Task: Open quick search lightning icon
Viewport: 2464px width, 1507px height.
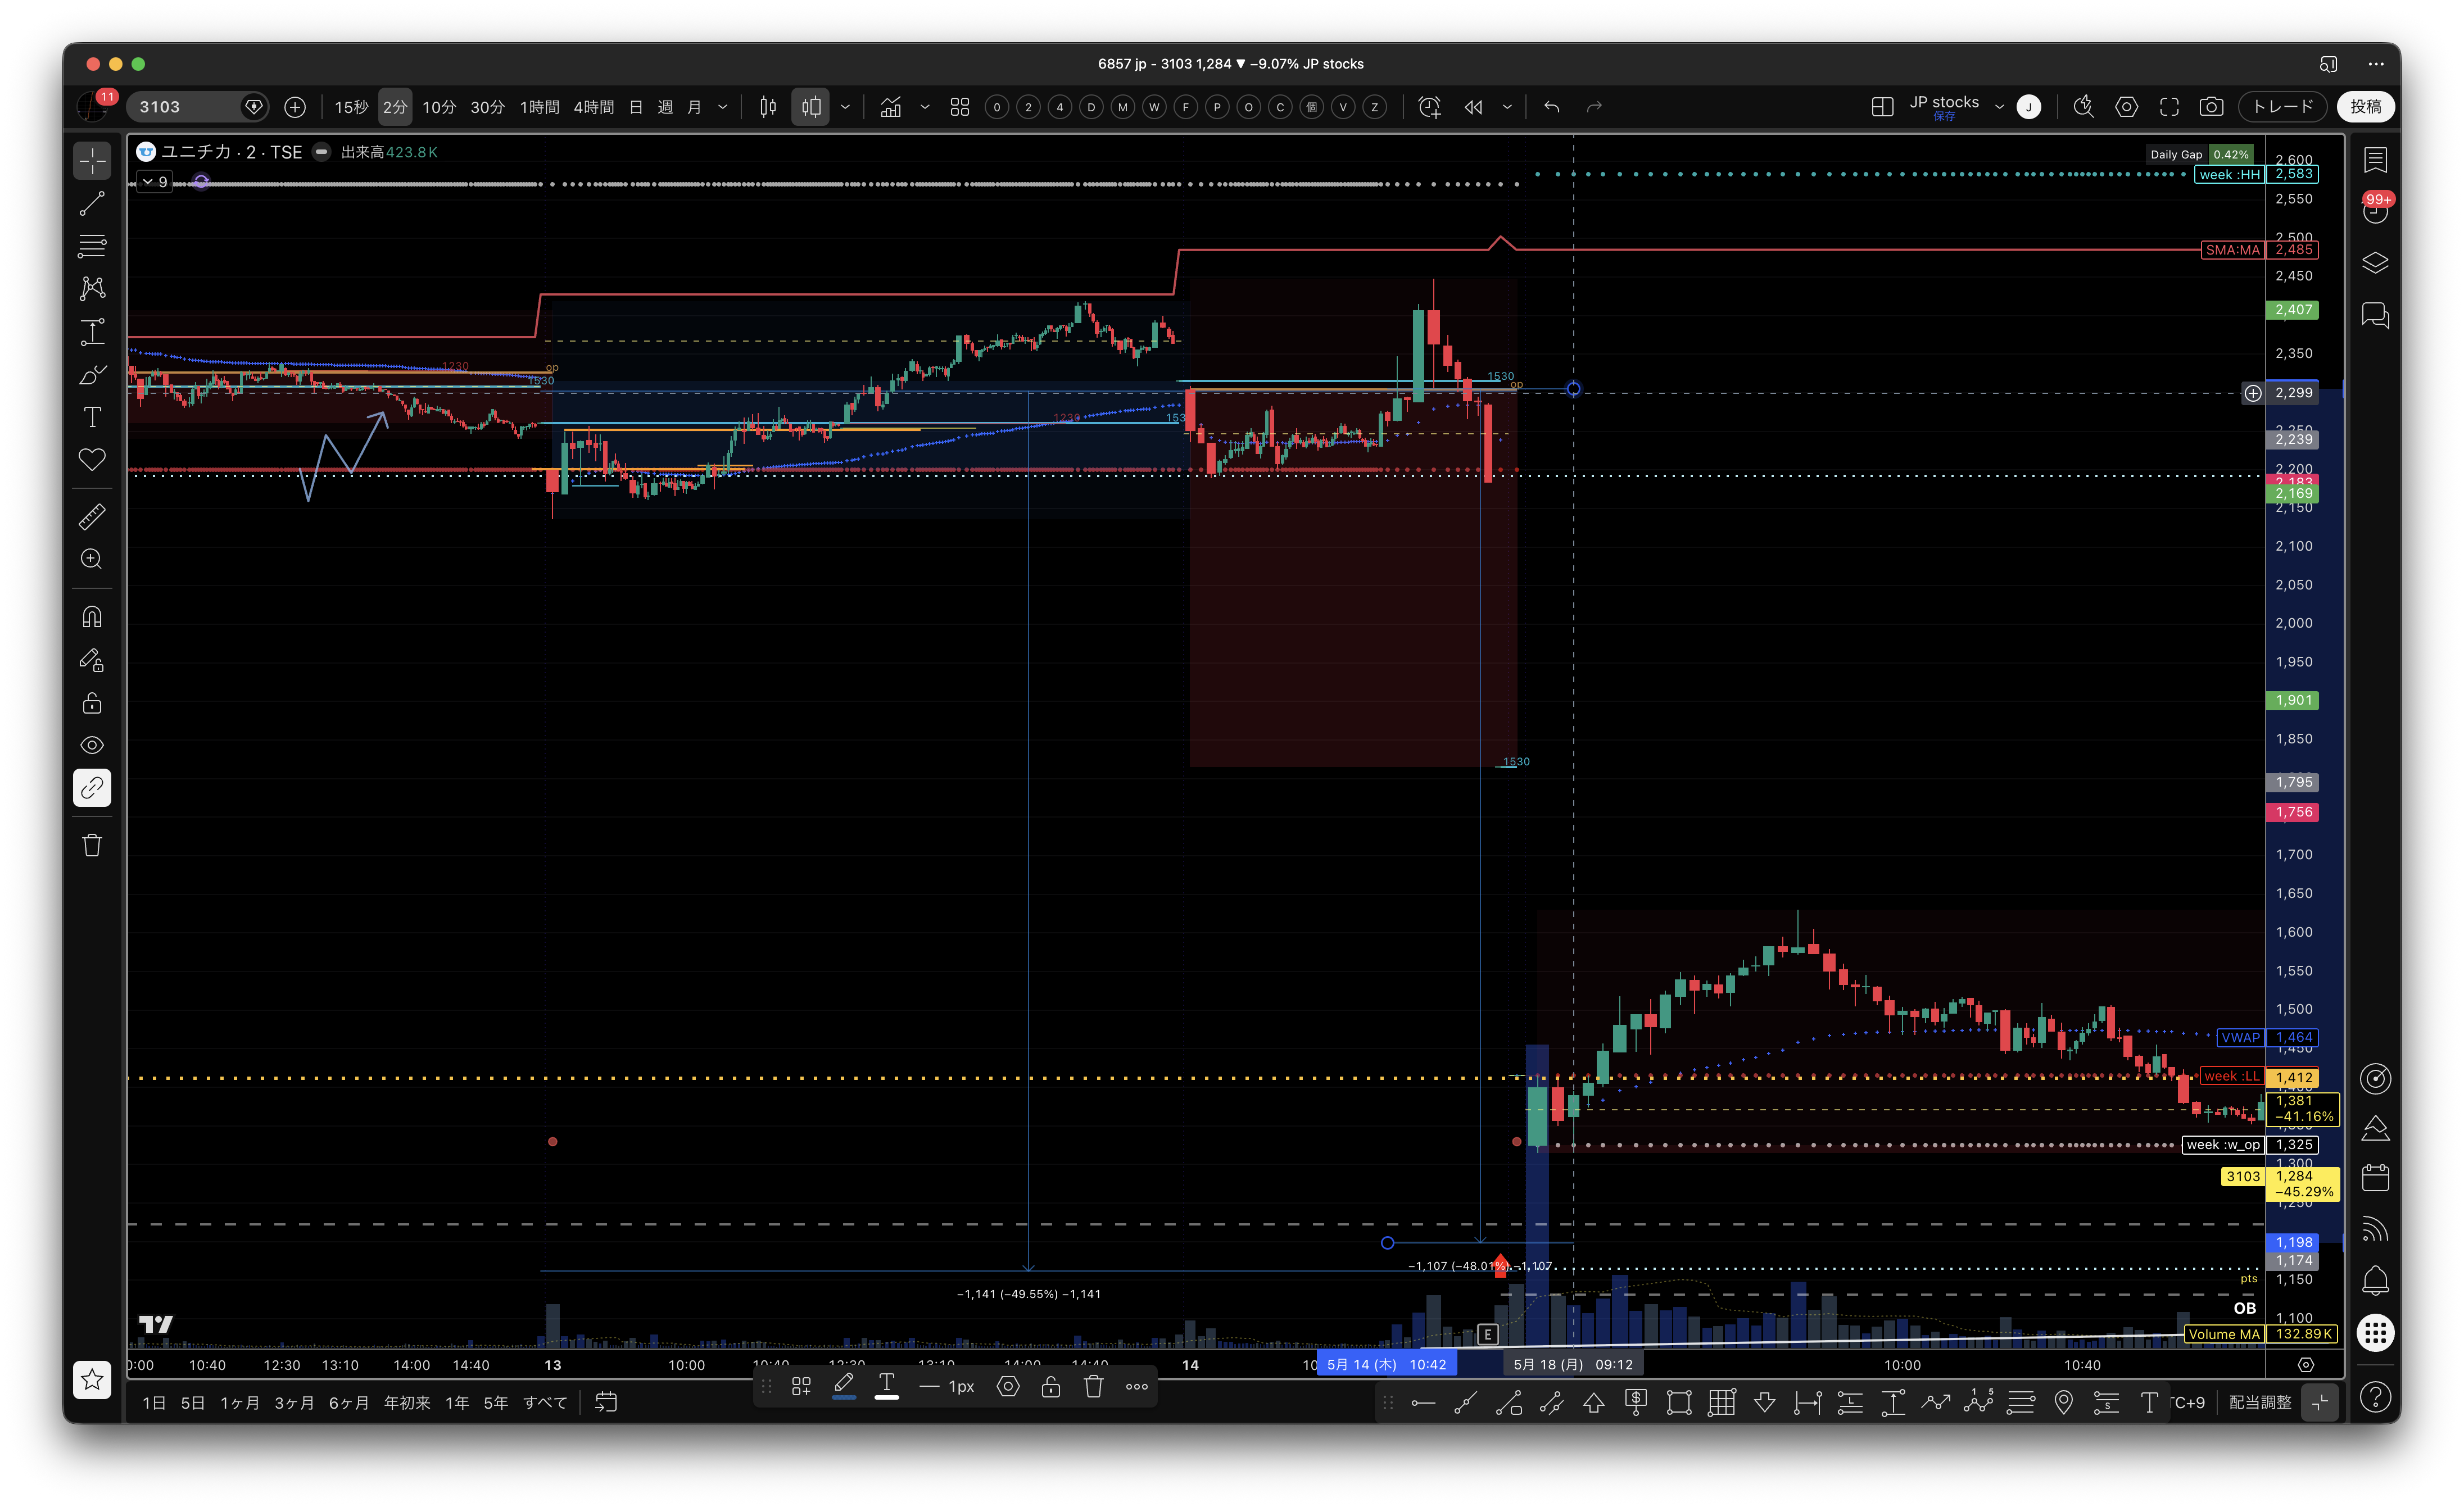Action: (x=2084, y=107)
